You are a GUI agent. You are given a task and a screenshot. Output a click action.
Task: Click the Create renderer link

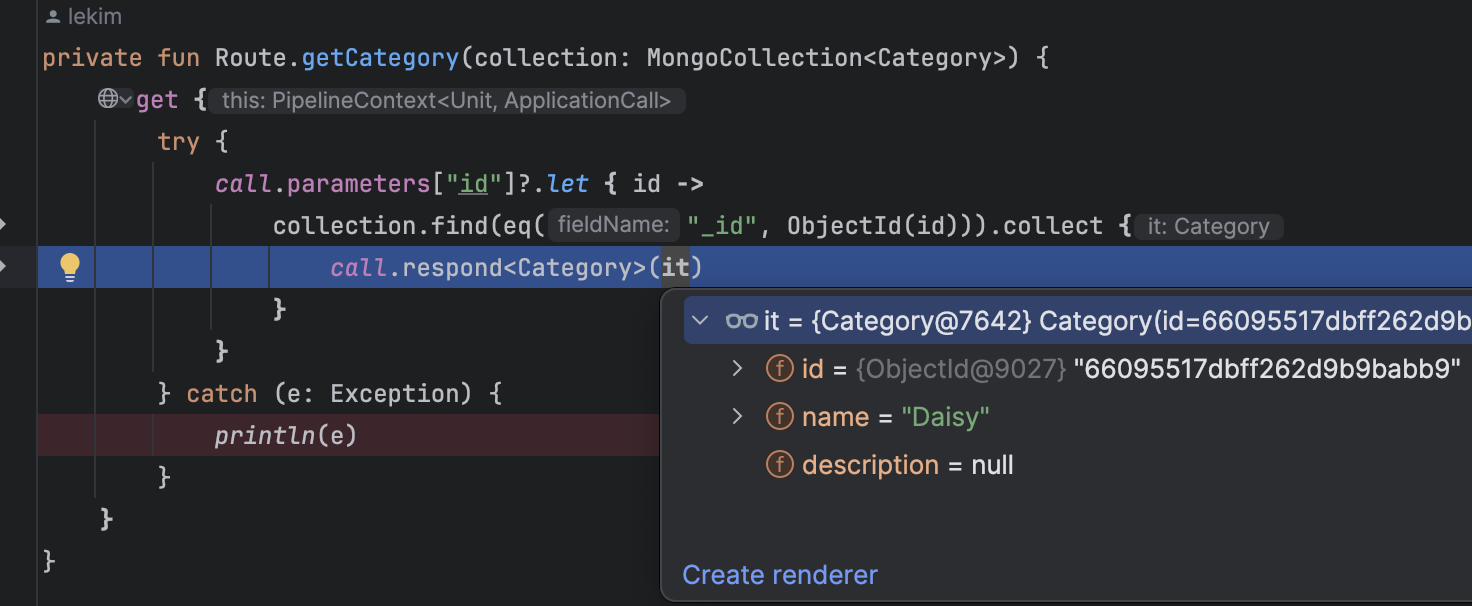coord(779,575)
